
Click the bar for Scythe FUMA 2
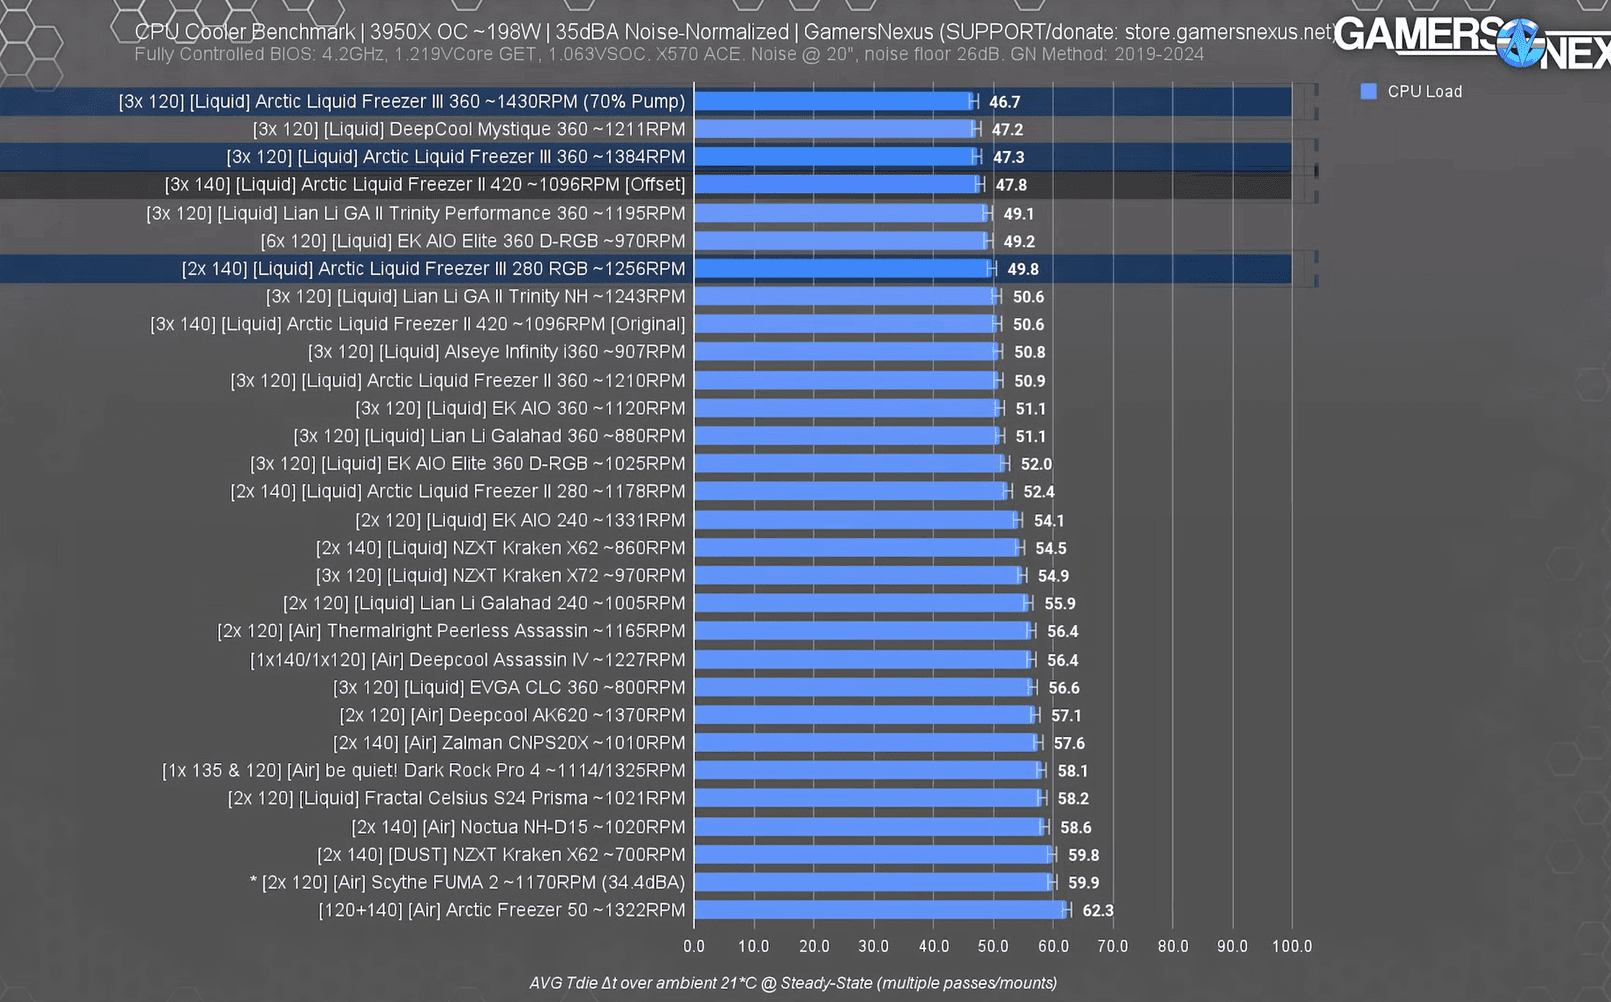tap(873, 883)
